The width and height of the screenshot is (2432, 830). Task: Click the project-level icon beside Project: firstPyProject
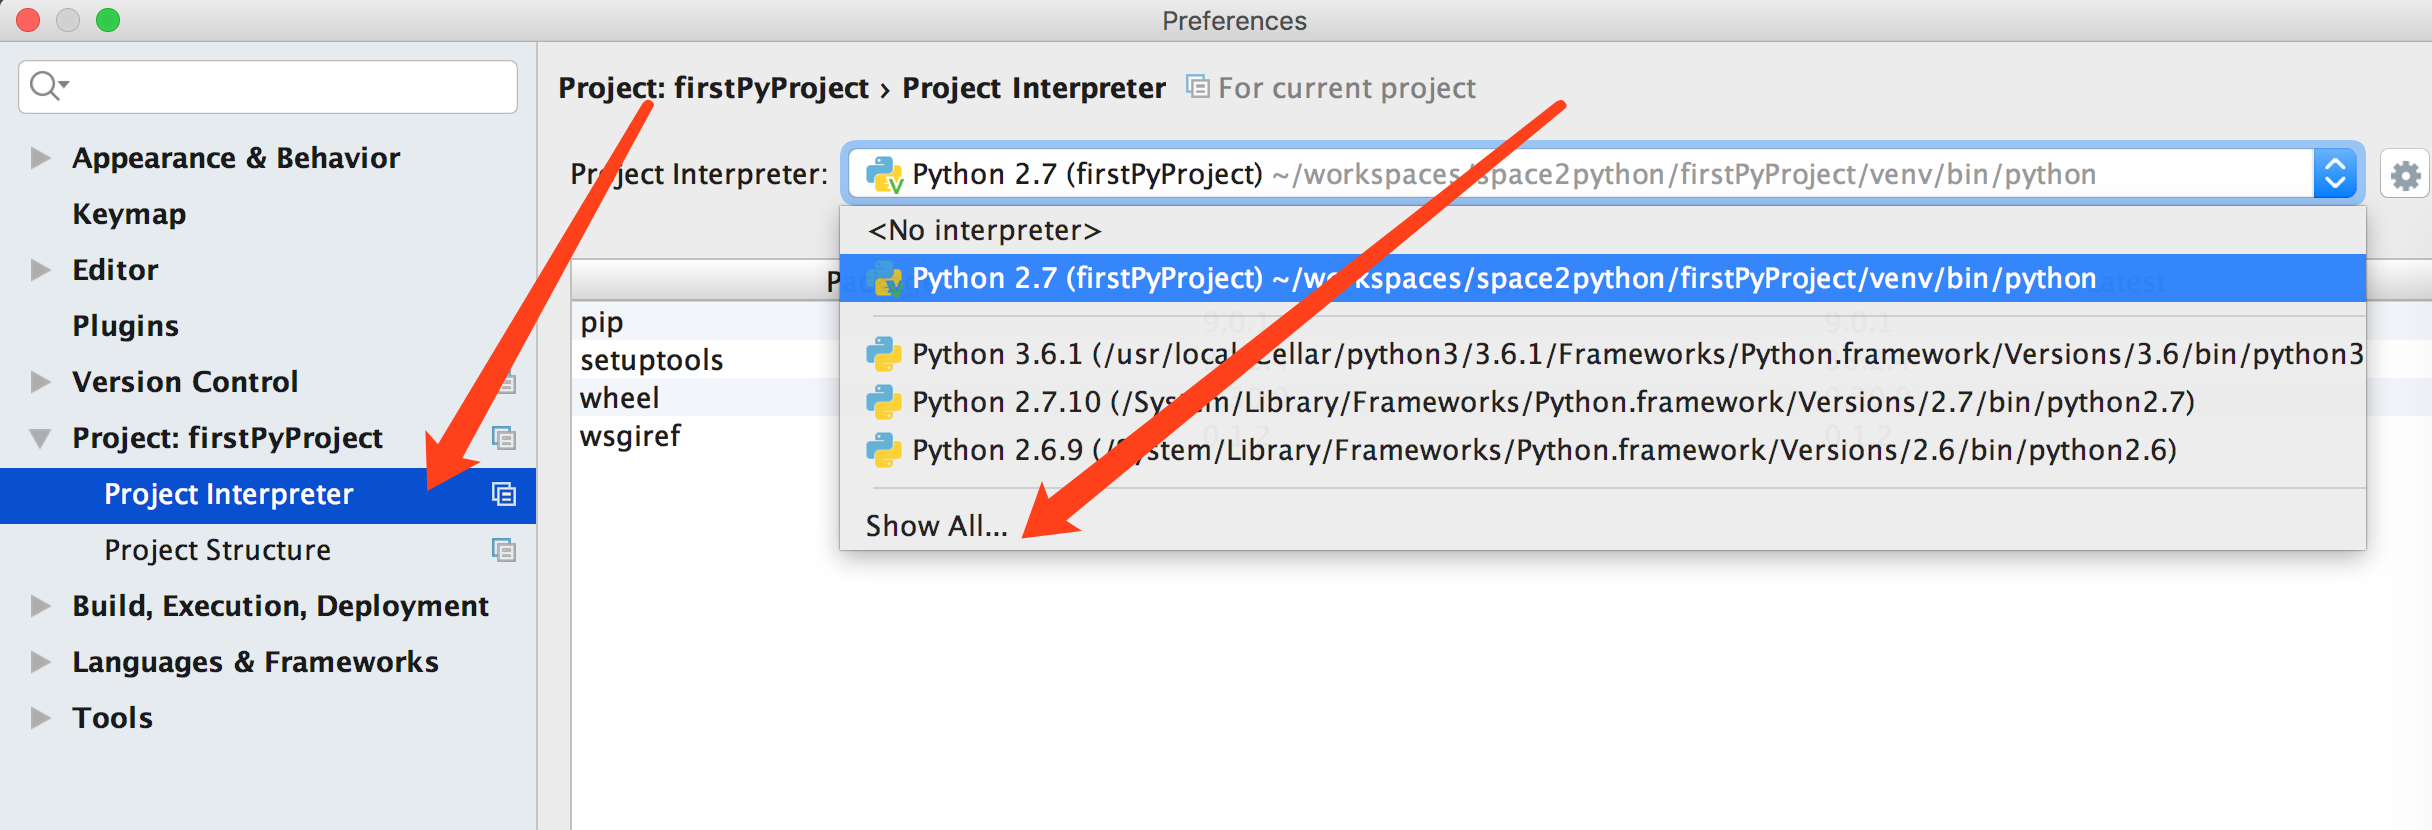[504, 438]
